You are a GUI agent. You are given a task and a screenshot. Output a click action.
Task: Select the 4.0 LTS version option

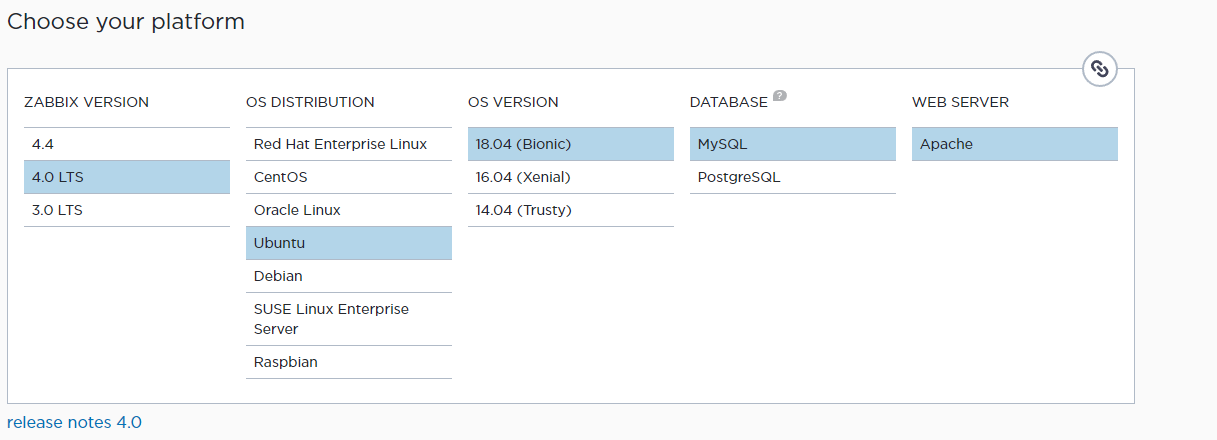pyautogui.click(x=127, y=177)
